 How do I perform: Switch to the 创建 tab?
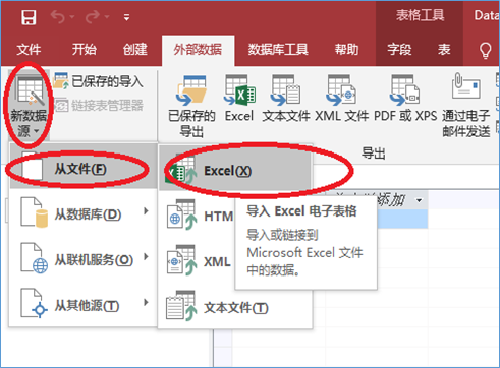tap(135, 50)
